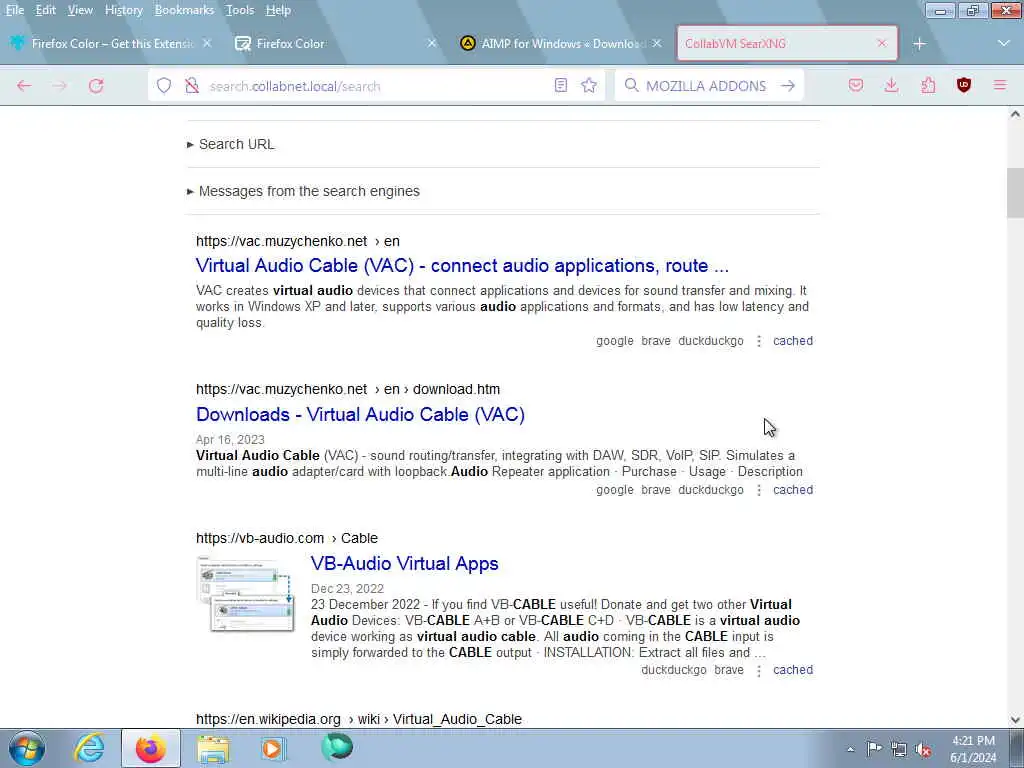Screen dimensions: 1024x768
Task: Click the address bar URL field
Action: click(x=376, y=86)
